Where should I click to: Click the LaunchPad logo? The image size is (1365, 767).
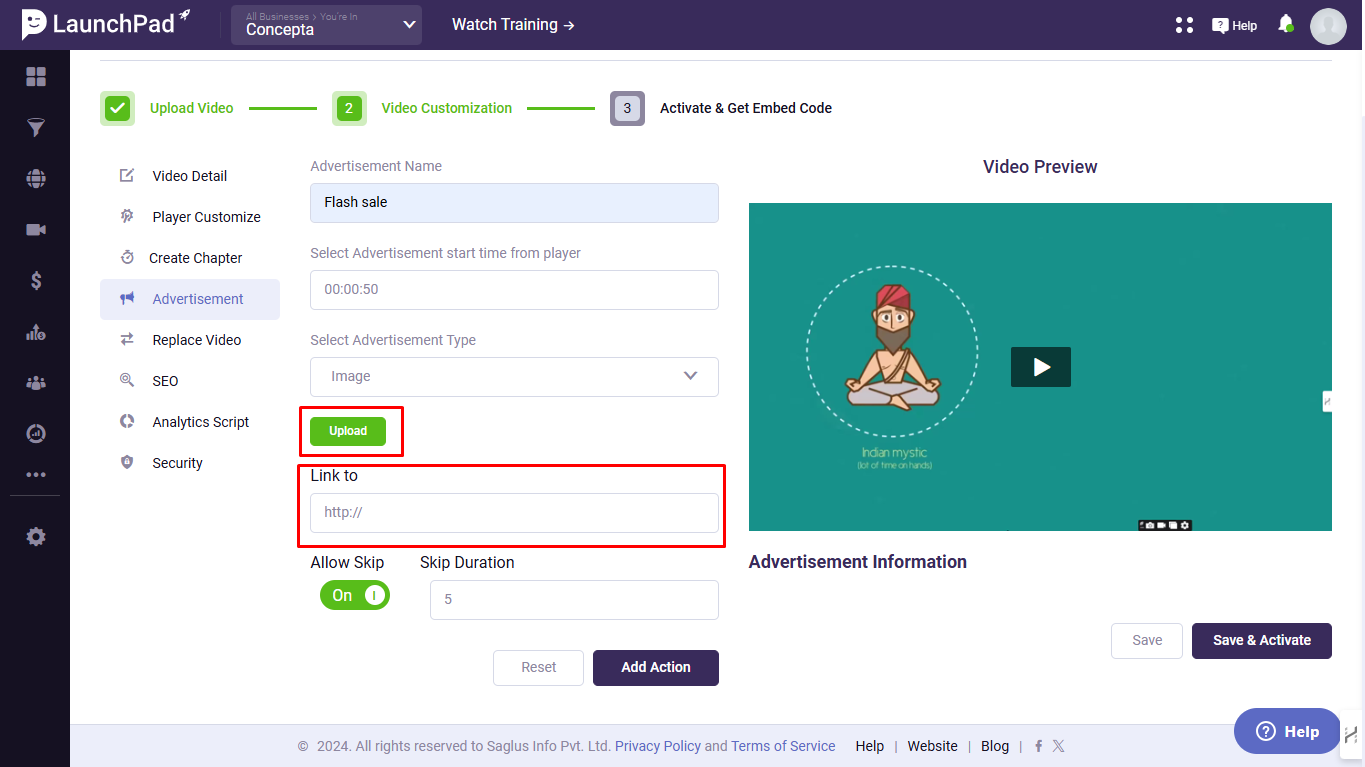point(106,24)
